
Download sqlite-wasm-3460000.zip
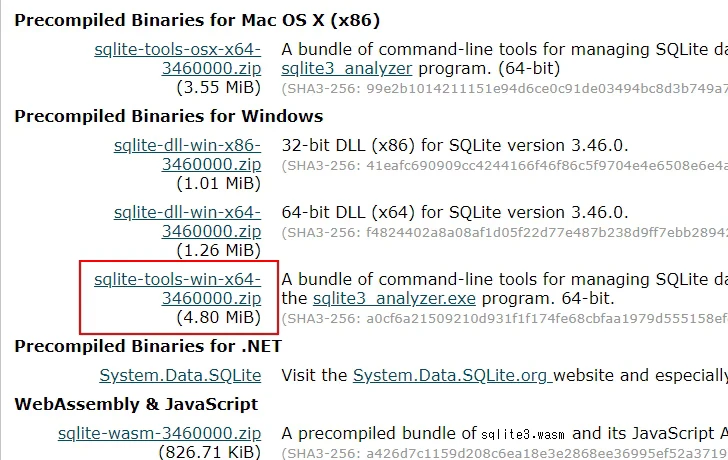pos(159,433)
